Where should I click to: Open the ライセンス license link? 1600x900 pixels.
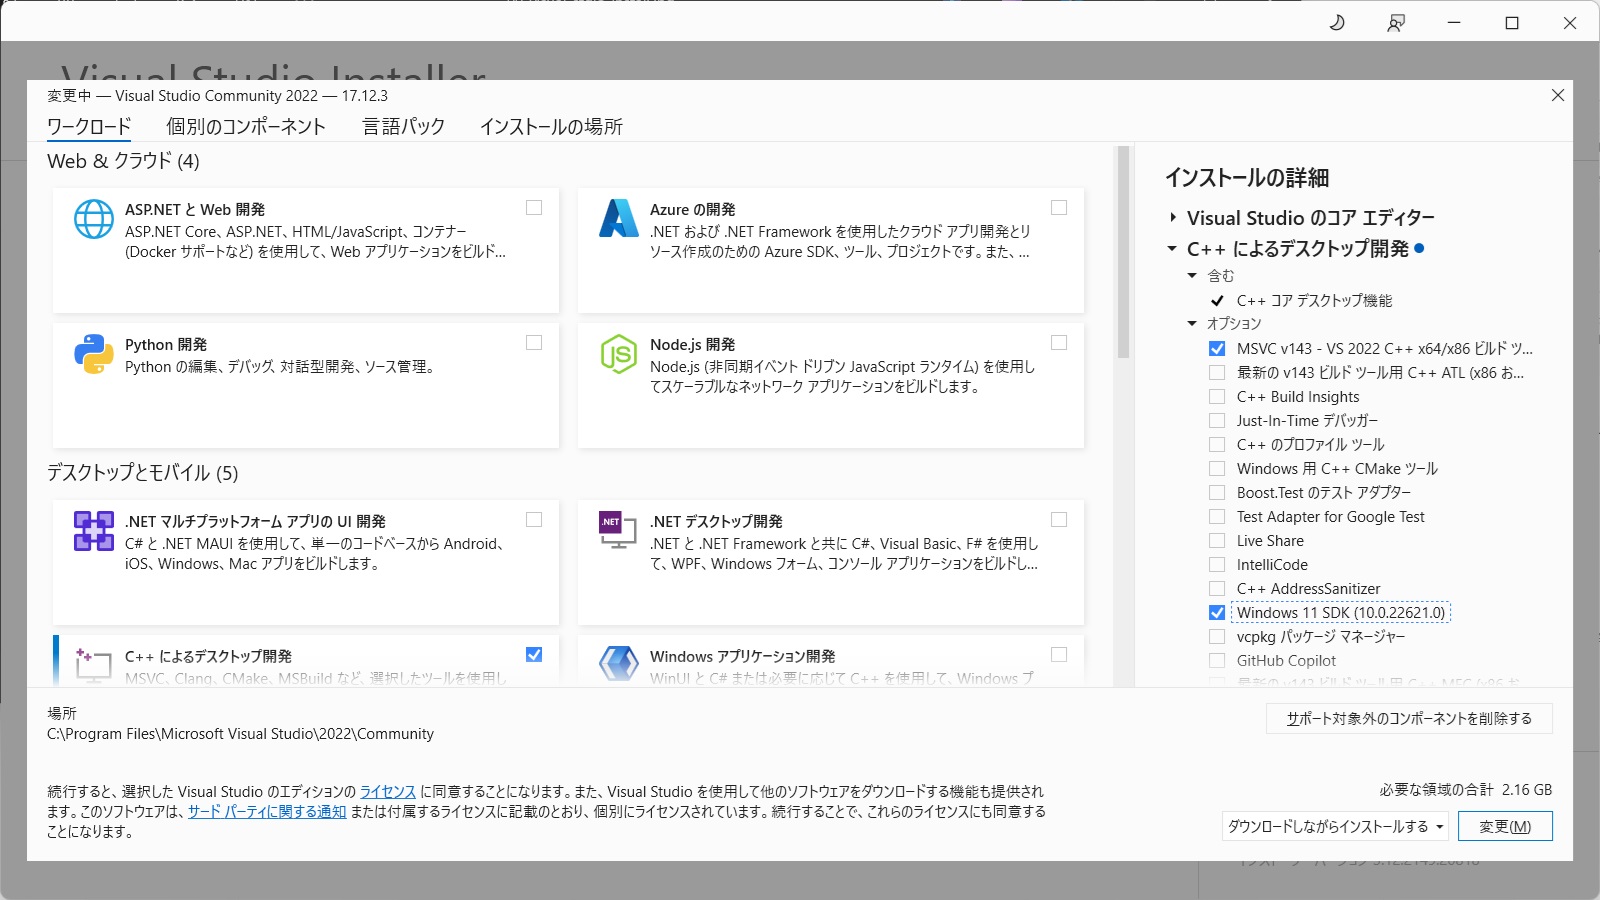pos(388,791)
